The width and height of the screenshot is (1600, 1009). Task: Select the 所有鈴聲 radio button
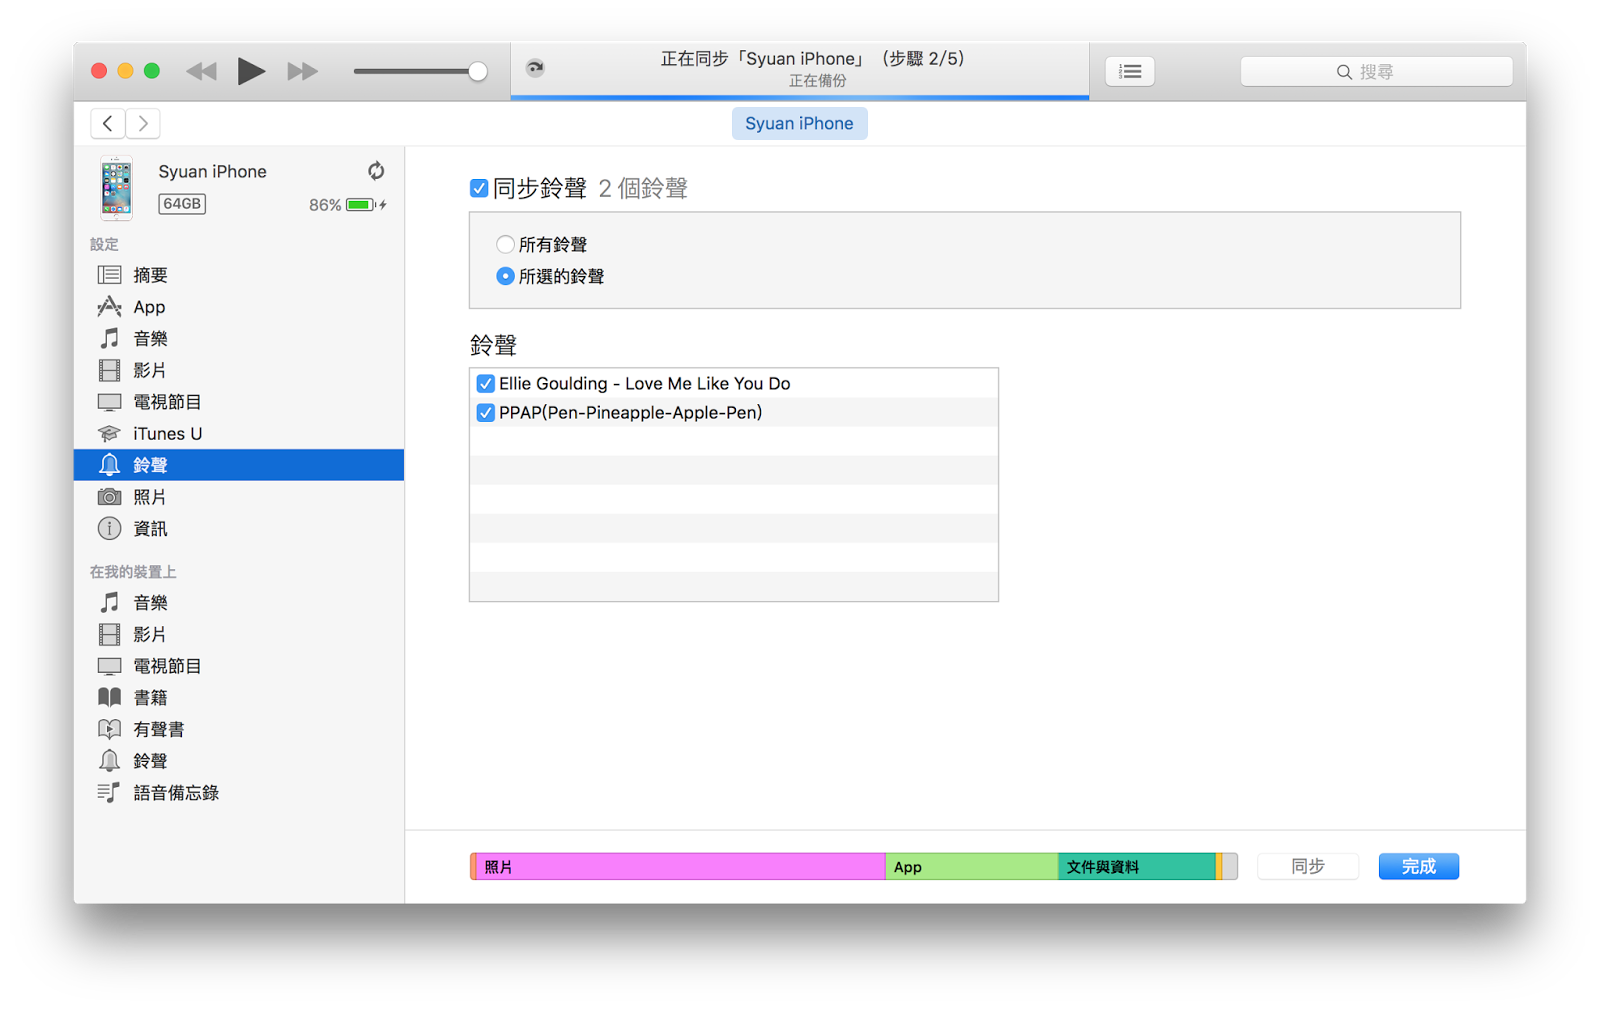click(x=505, y=244)
